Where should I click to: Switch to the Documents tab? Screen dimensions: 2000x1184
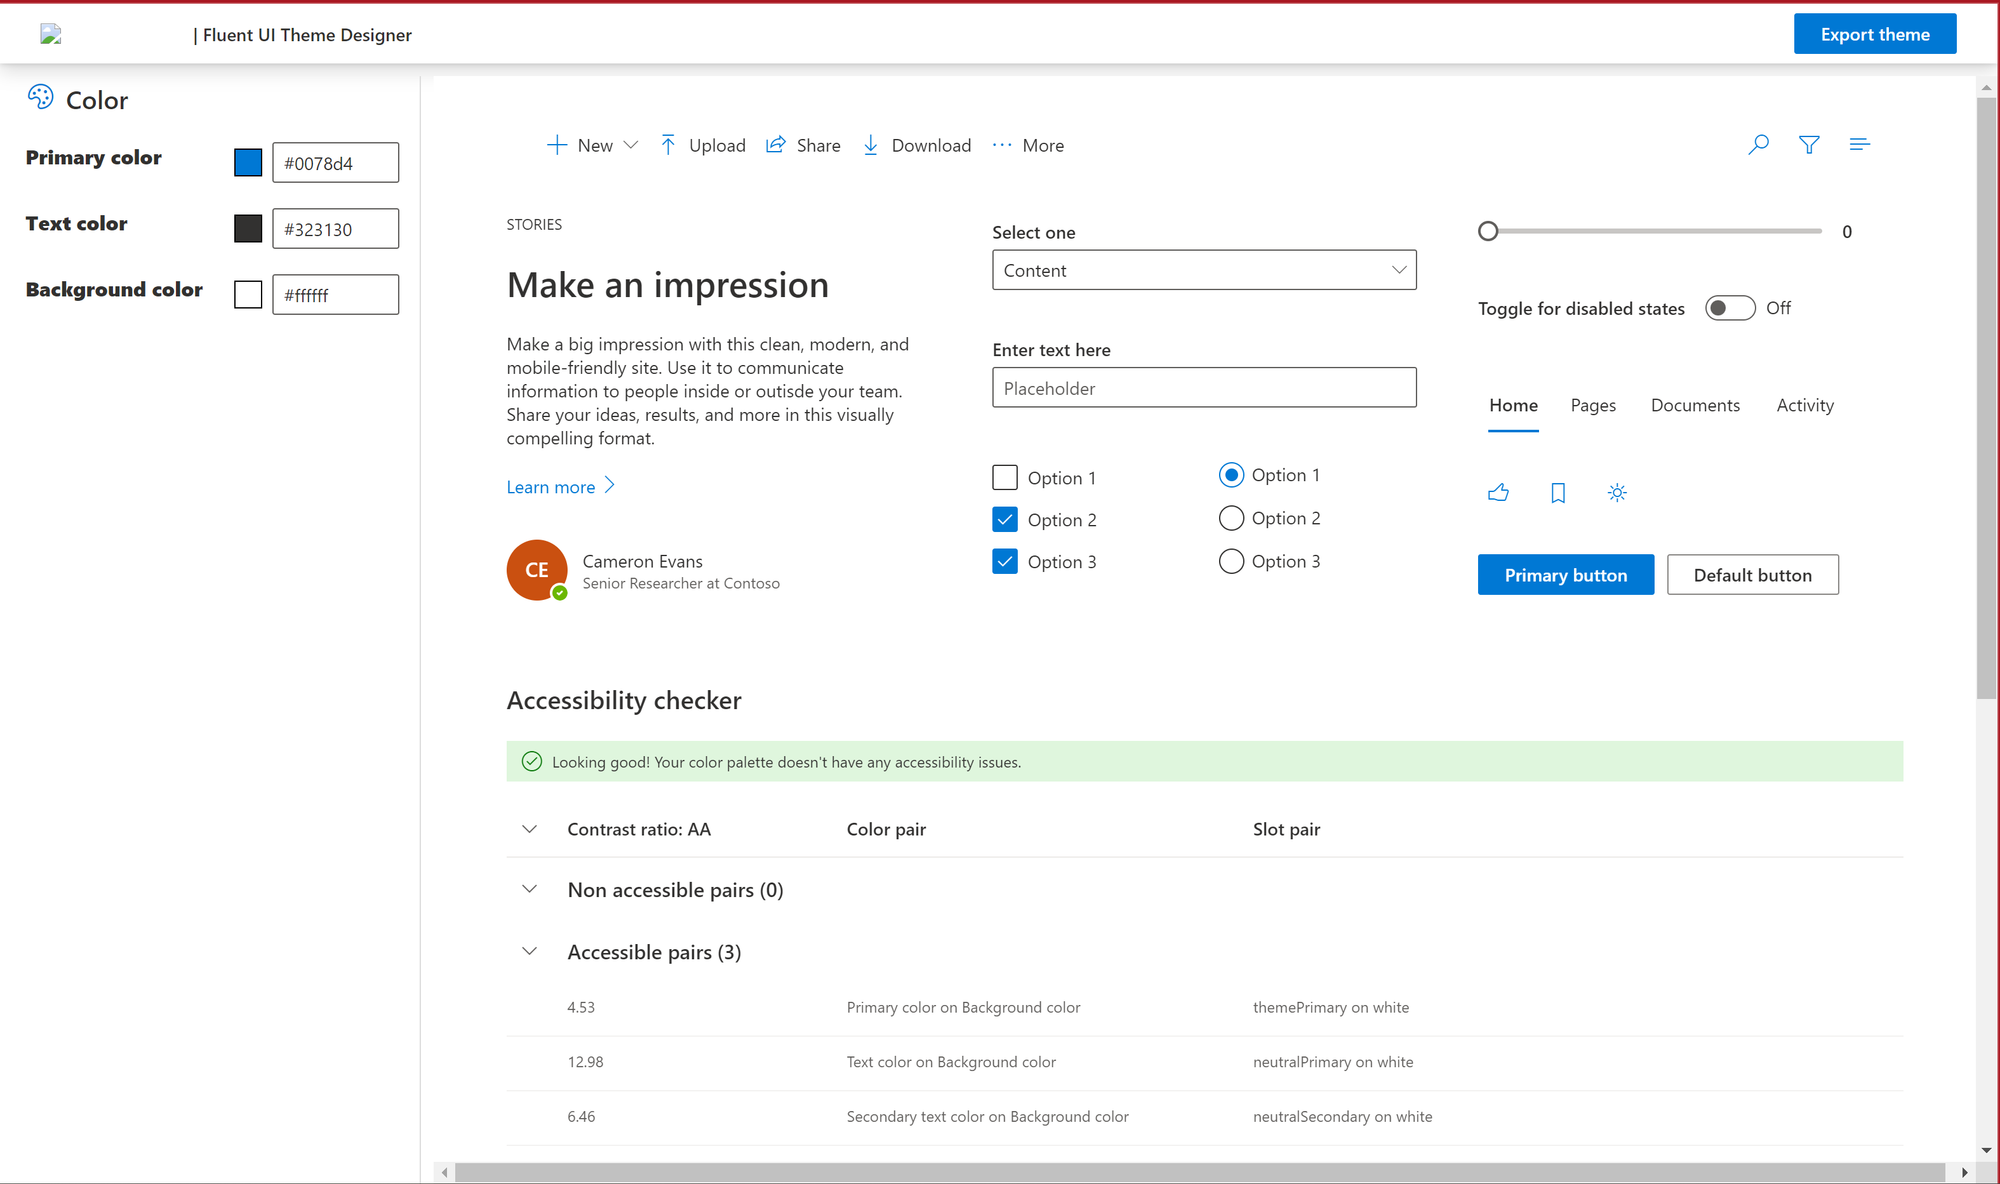pyautogui.click(x=1695, y=405)
